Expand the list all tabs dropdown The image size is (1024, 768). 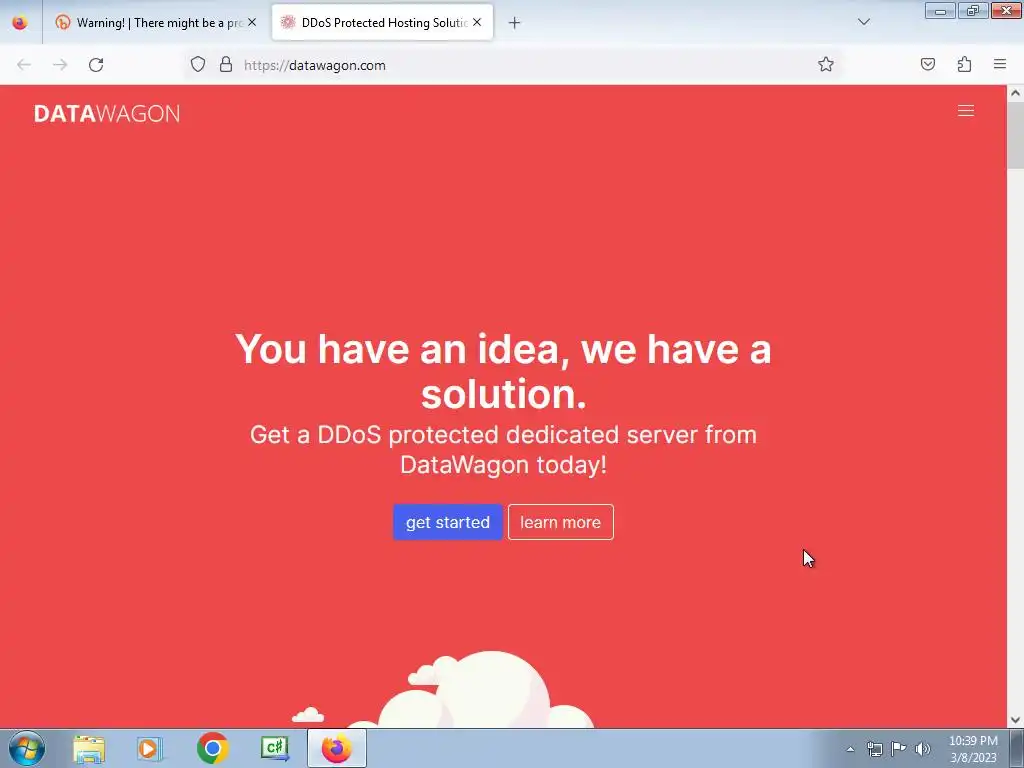point(863,22)
